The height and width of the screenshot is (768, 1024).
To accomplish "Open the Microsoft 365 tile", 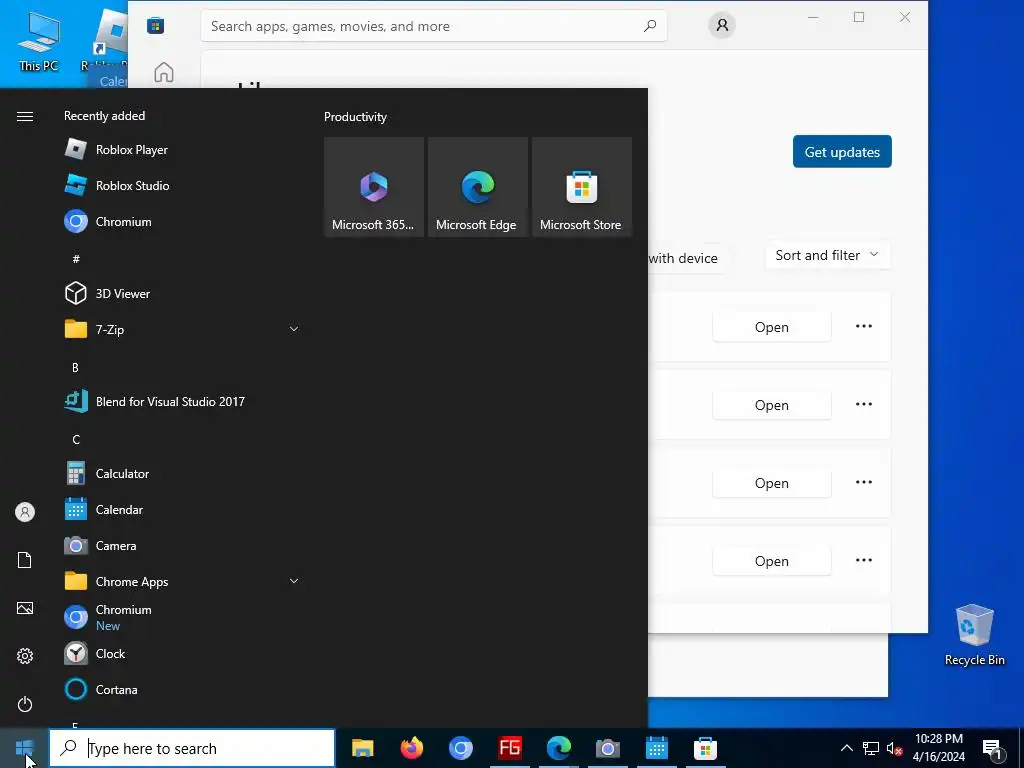I will (374, 187).
